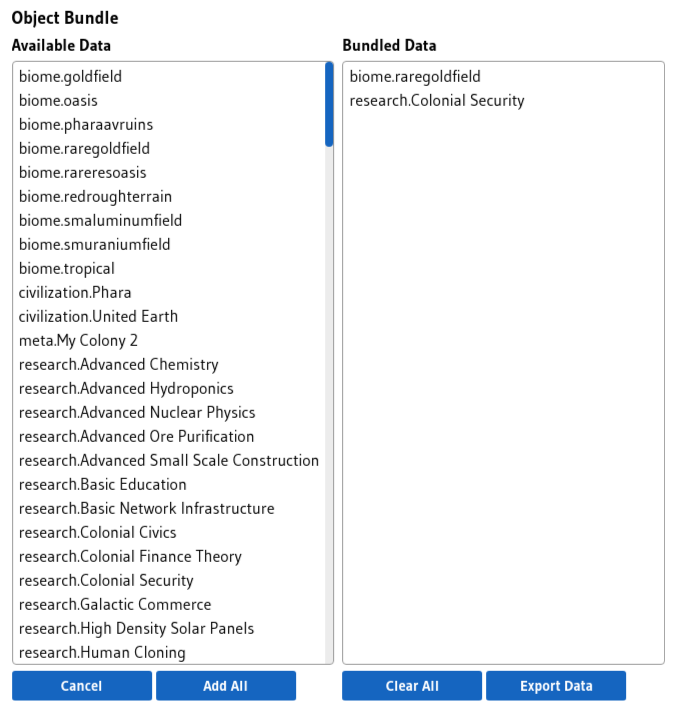697x707 pixels.
Task: Pick research.Galactic Commerce entry
Action: 169,605
